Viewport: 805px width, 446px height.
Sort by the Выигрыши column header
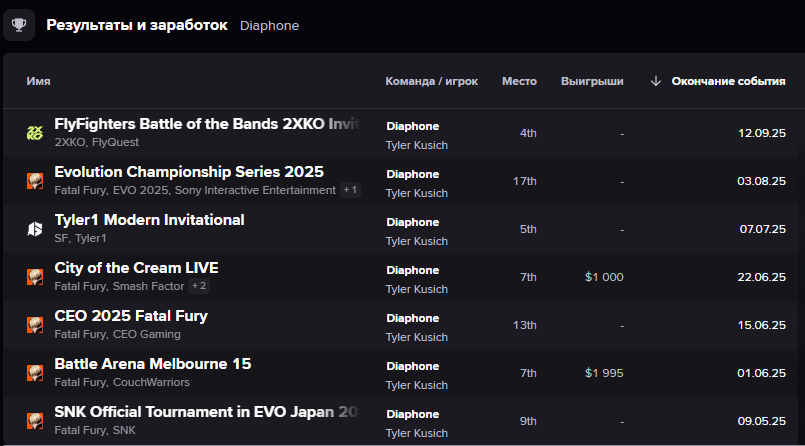(592, 81)
